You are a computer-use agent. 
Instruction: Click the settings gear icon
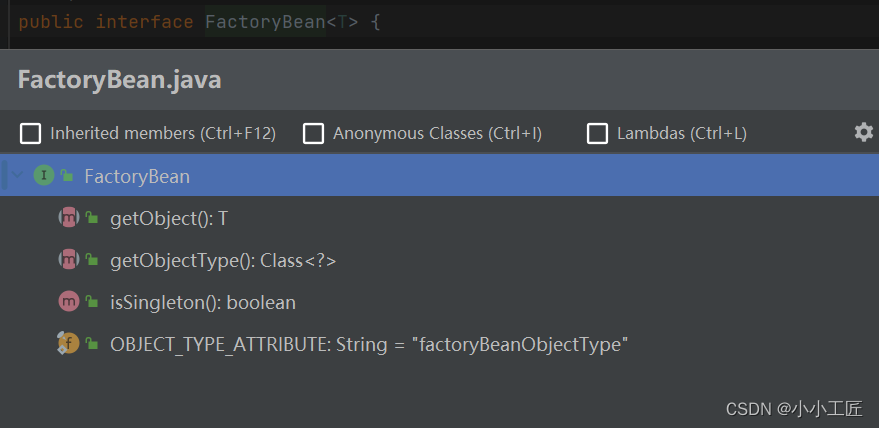click(x=863, y=132)
